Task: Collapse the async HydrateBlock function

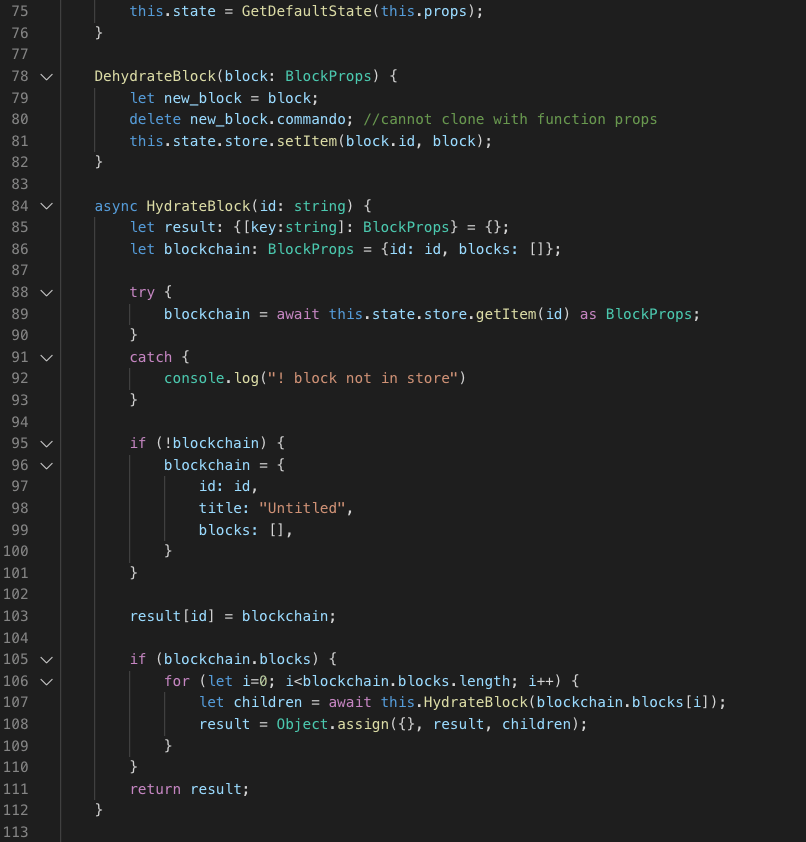Action: [x=46, y=206]
